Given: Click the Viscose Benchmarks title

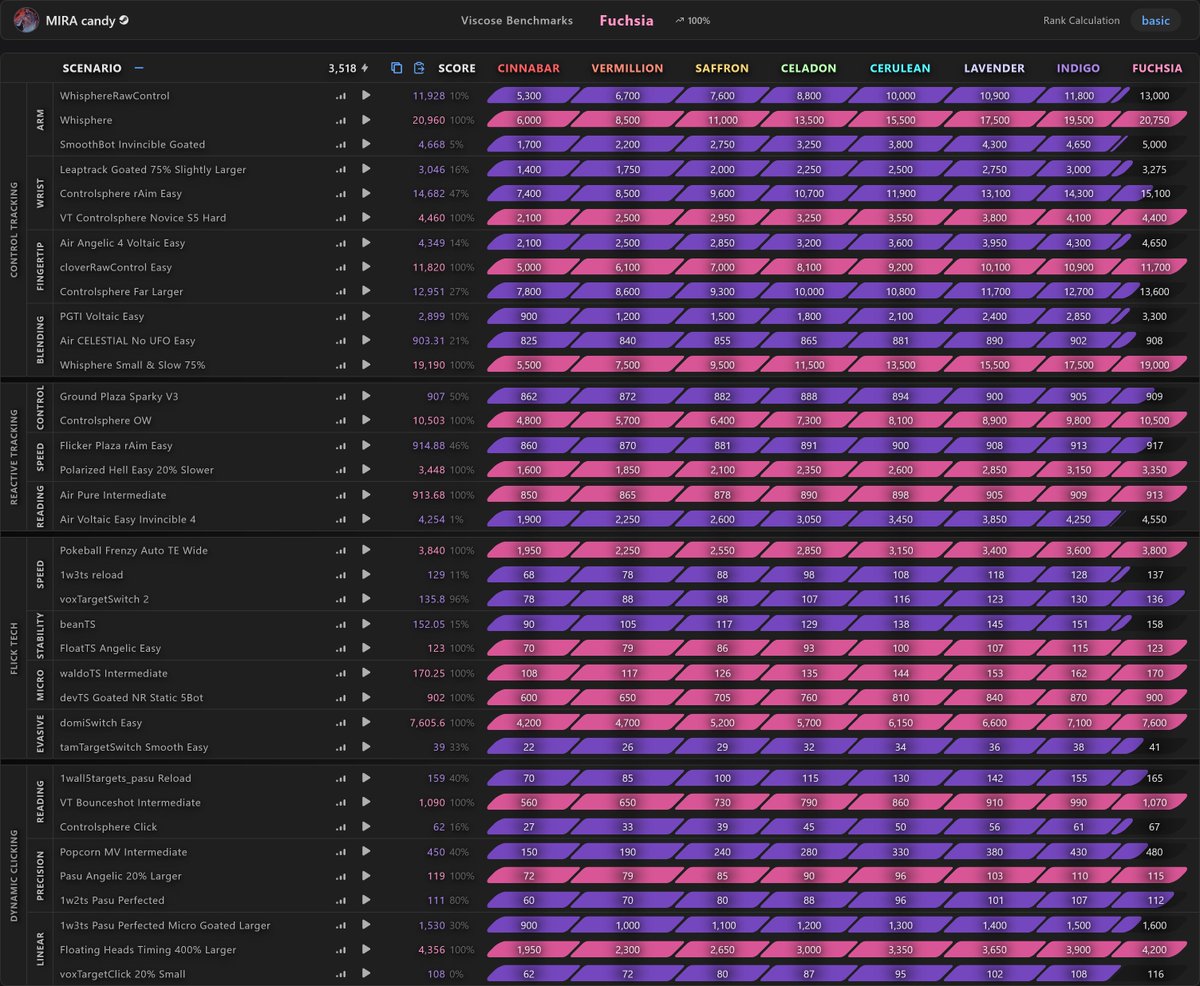Looking at the screenshot, I should click(x=517, y=20).
